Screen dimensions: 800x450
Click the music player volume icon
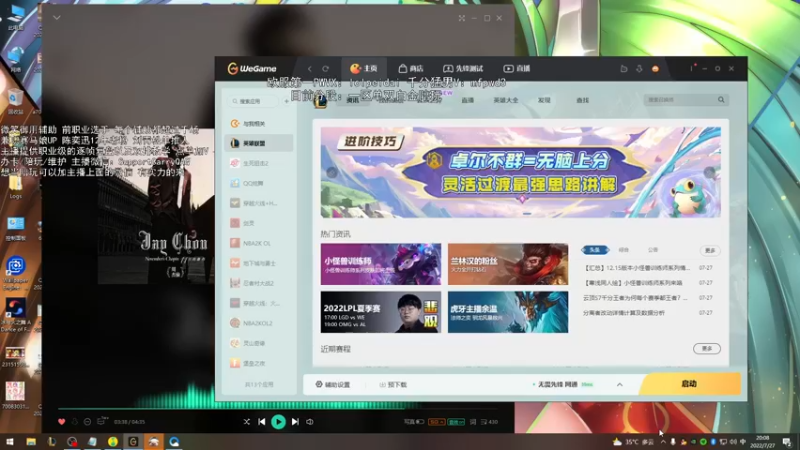[x=310, y=422]
